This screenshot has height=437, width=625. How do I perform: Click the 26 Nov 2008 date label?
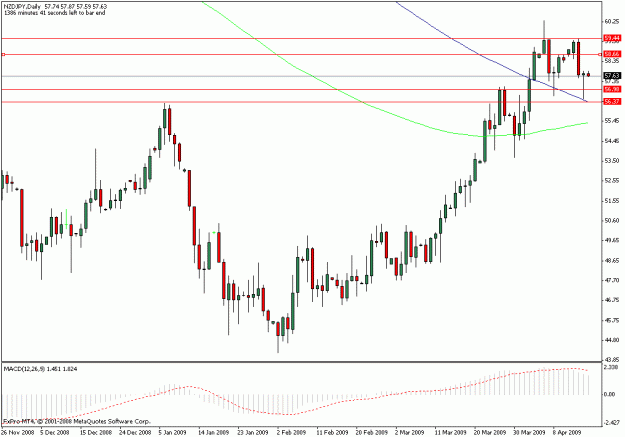(16, 433)
